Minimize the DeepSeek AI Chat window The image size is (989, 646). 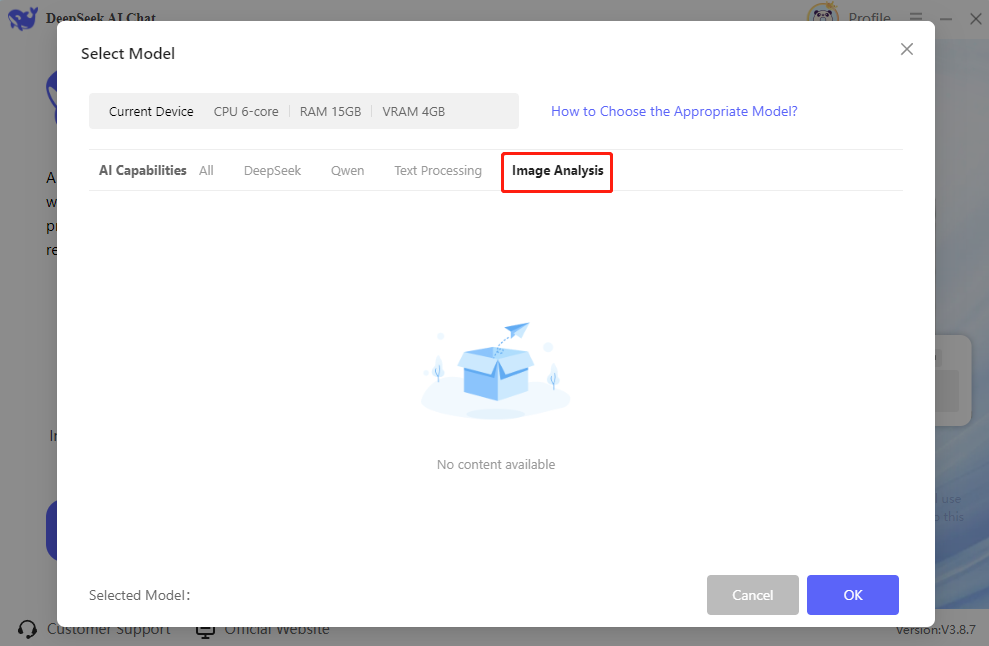946,19
